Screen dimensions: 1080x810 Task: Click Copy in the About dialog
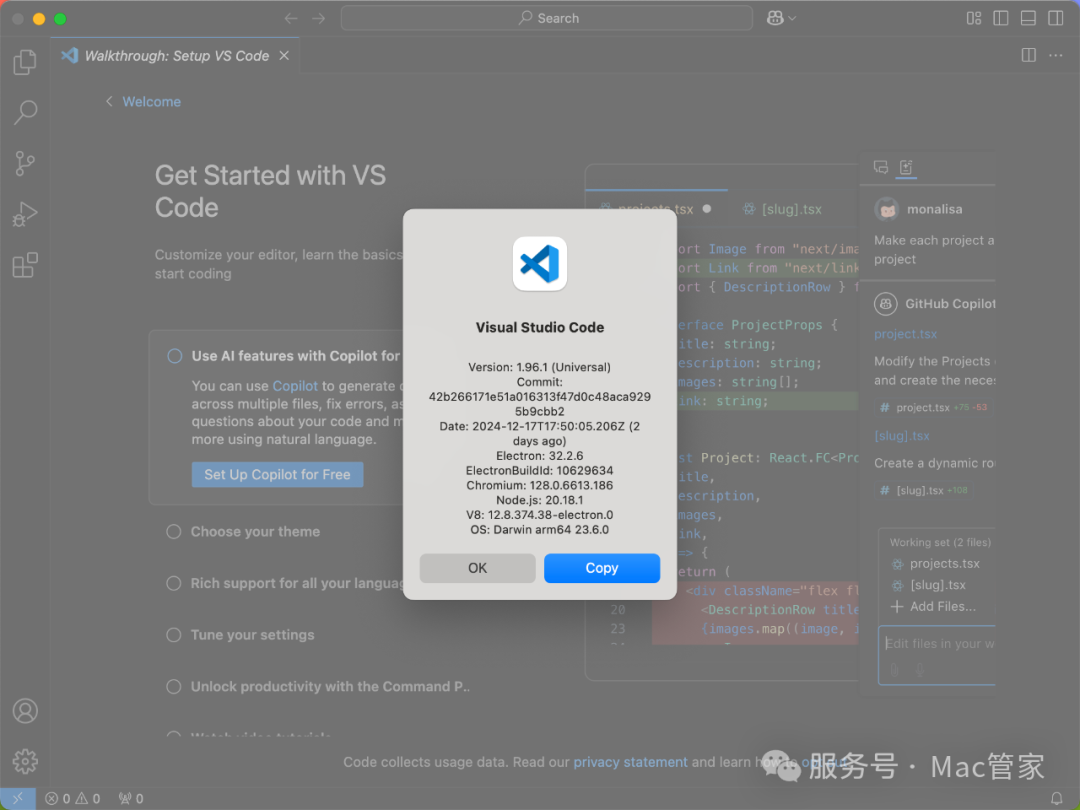pyautogui.click(x=602, y=568)
